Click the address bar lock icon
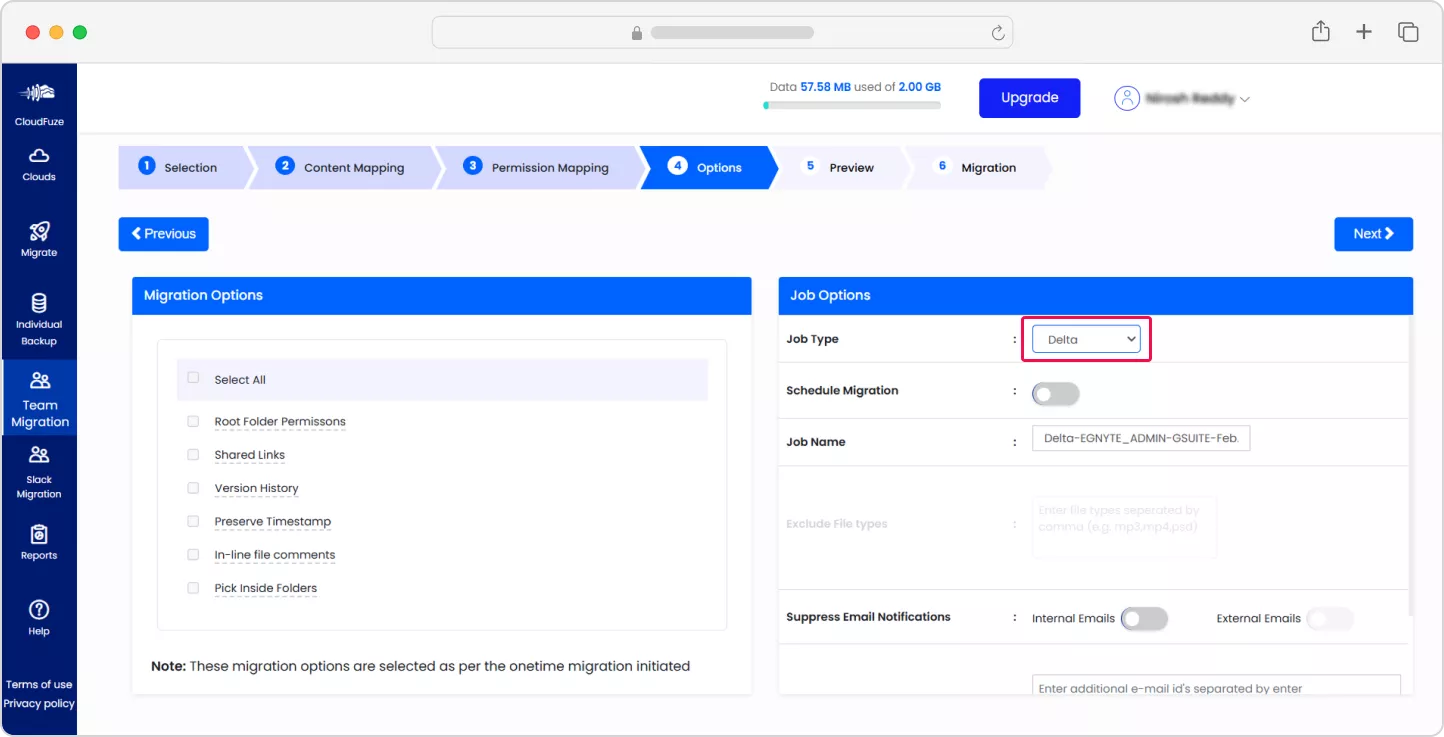This screenshot has height=737, width=1444. point(637,33)
